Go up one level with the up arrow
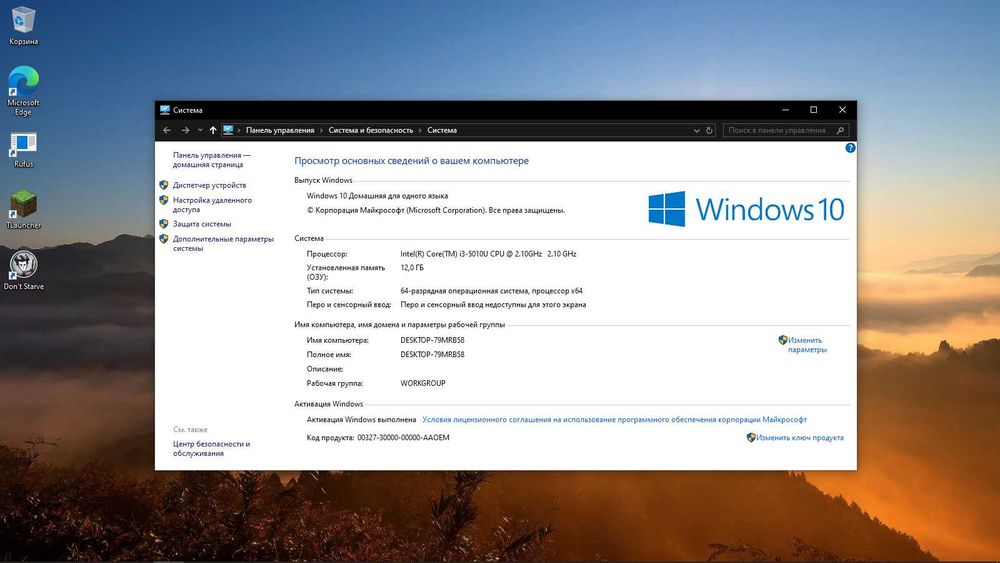Viewport: 1000px width, 563px height. [213, 130]
